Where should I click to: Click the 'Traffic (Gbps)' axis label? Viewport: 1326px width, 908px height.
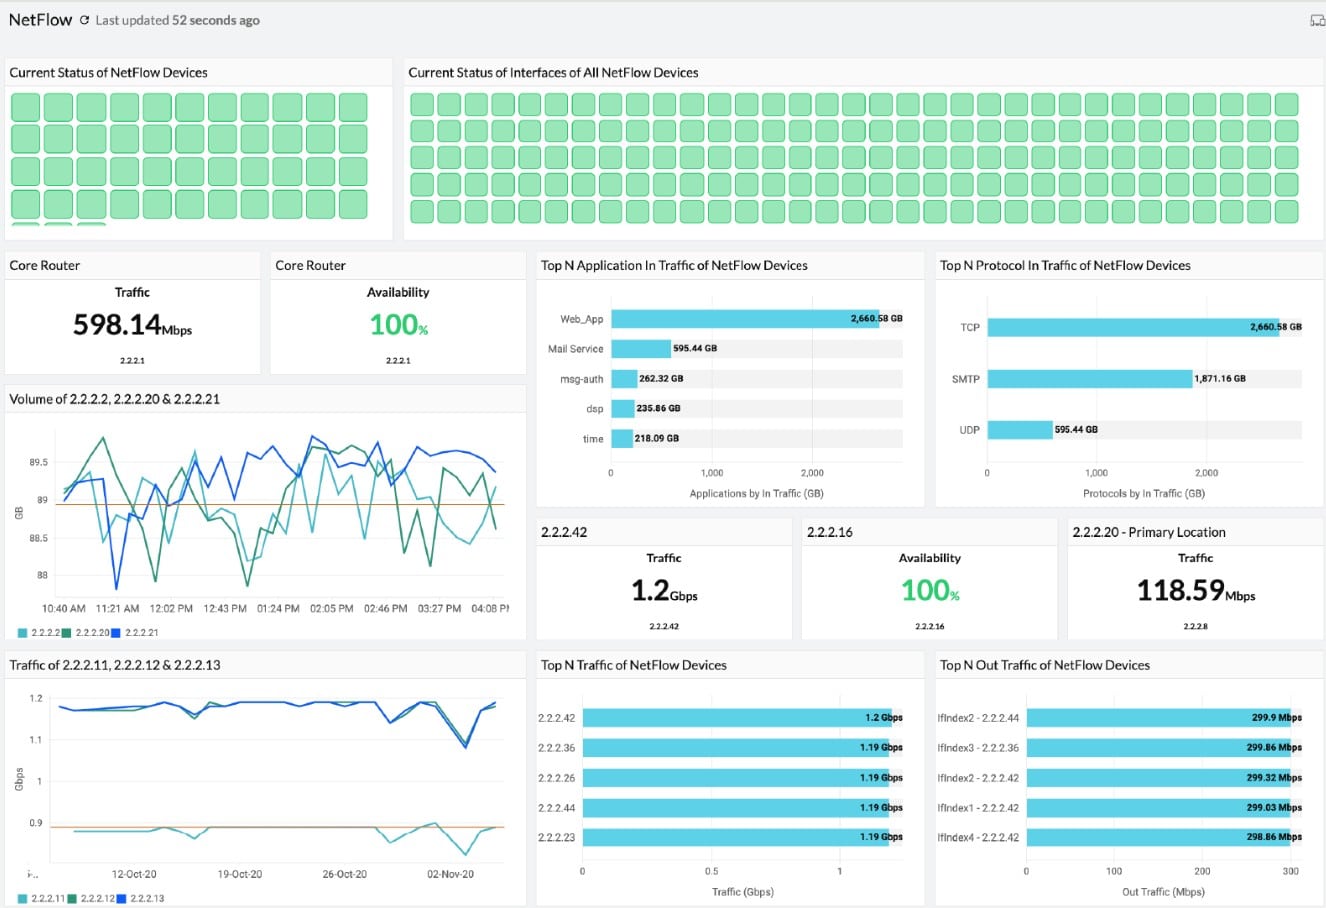[743, 892]
